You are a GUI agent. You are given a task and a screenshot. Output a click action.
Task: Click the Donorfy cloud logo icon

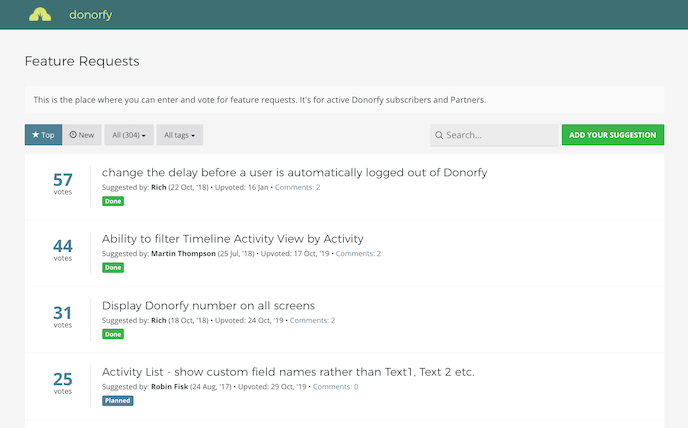[x=40, y=15]
